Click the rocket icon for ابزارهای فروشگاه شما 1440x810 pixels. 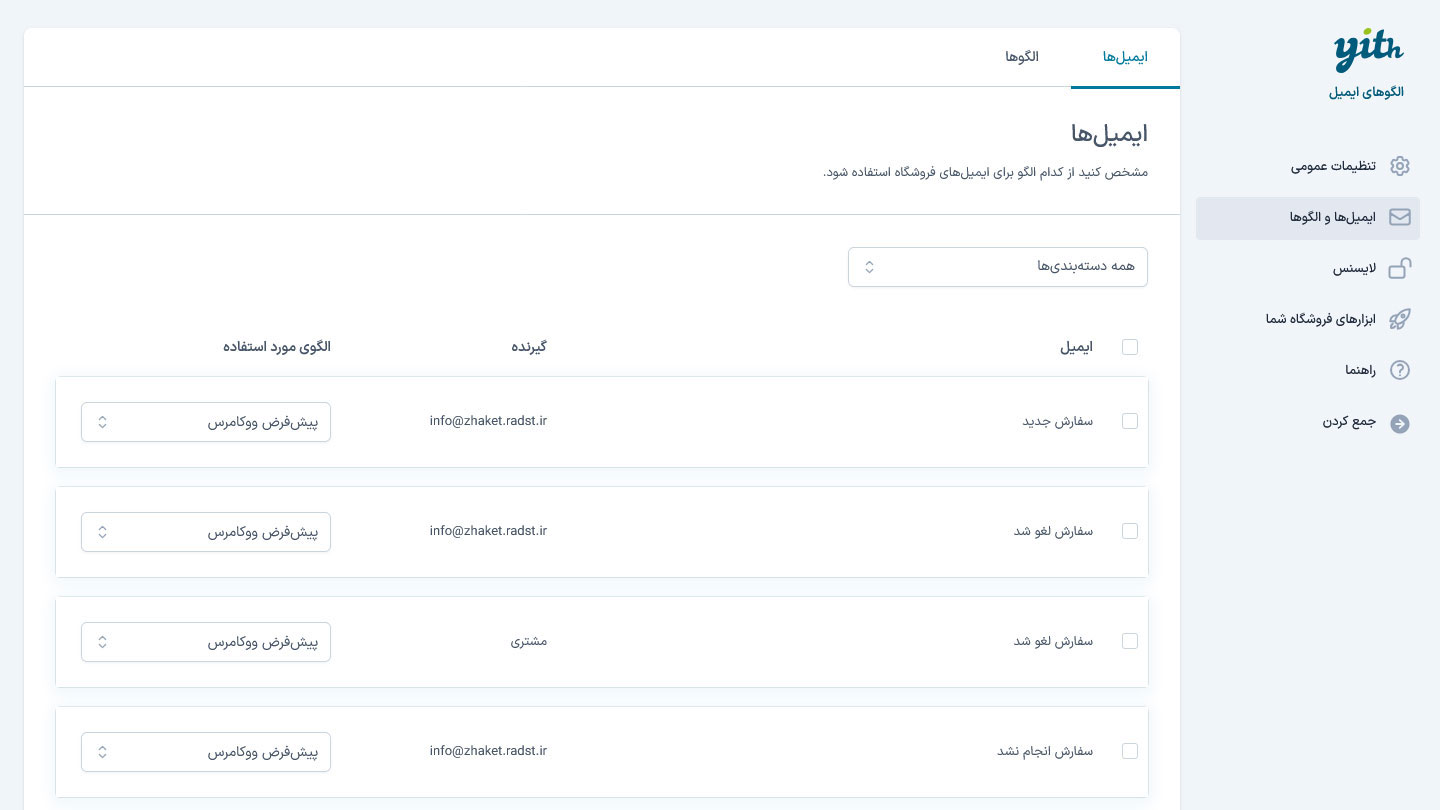(1400, 319)
